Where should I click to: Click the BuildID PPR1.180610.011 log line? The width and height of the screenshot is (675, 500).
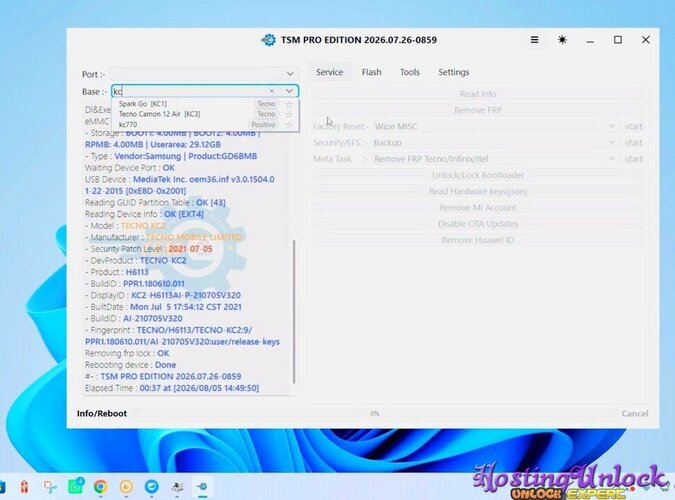[135, 284]
